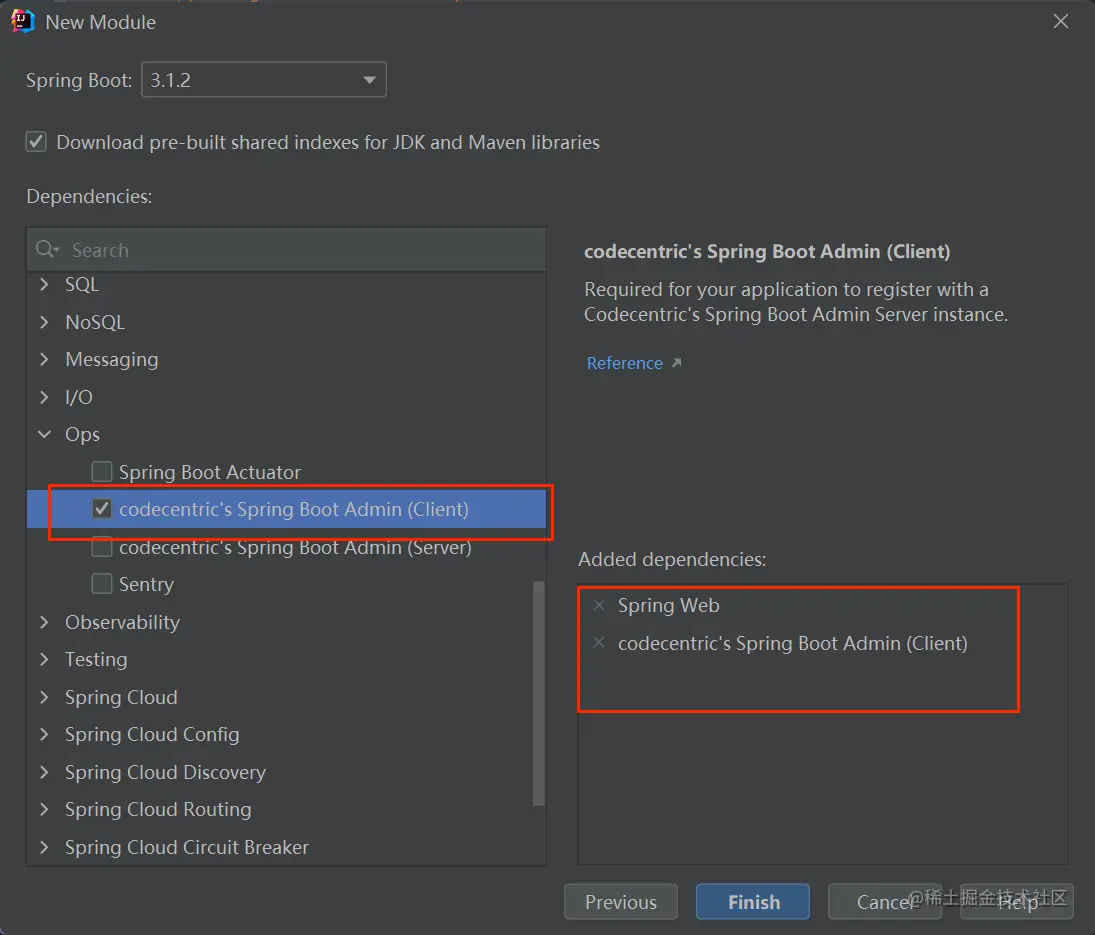Screen dimensions: 1095x935
Task: Click the Finish button
Action: (753, 901)
